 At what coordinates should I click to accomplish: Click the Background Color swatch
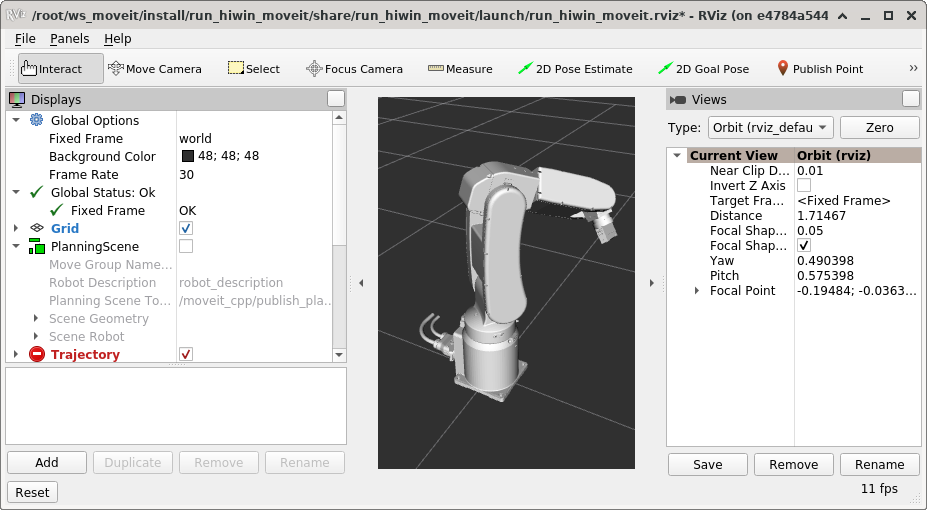click(x=188, y=157)
